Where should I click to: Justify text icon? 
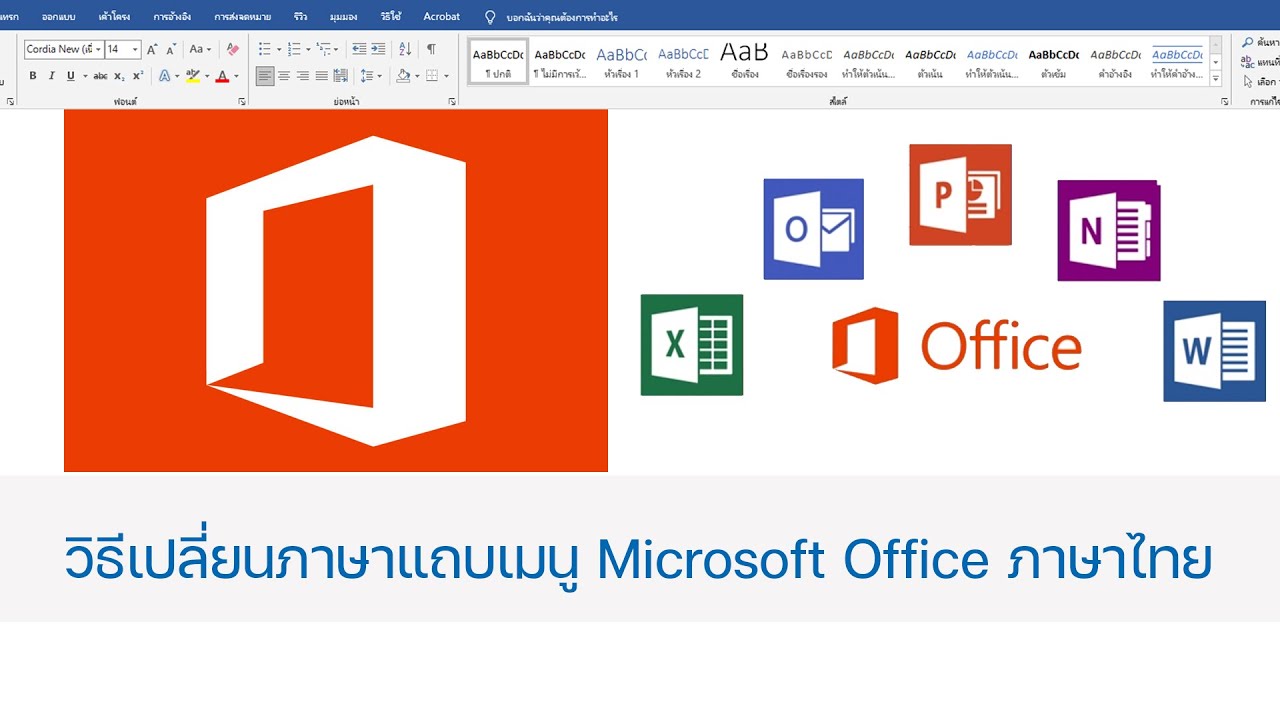[322, 76]
